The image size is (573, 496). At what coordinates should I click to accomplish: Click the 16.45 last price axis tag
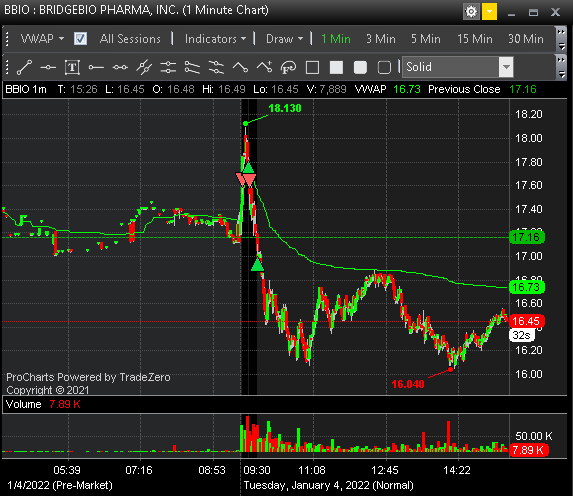(526, 321)
